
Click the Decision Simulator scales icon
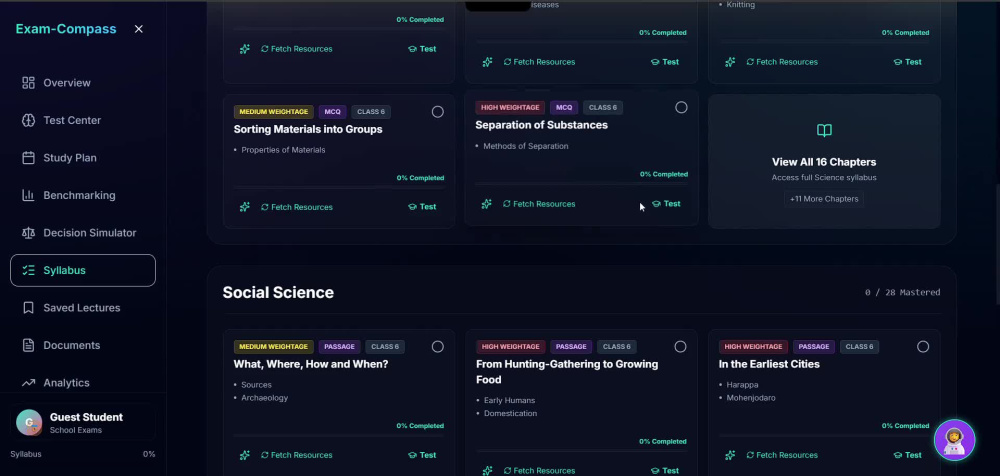(x=28, y=233)
